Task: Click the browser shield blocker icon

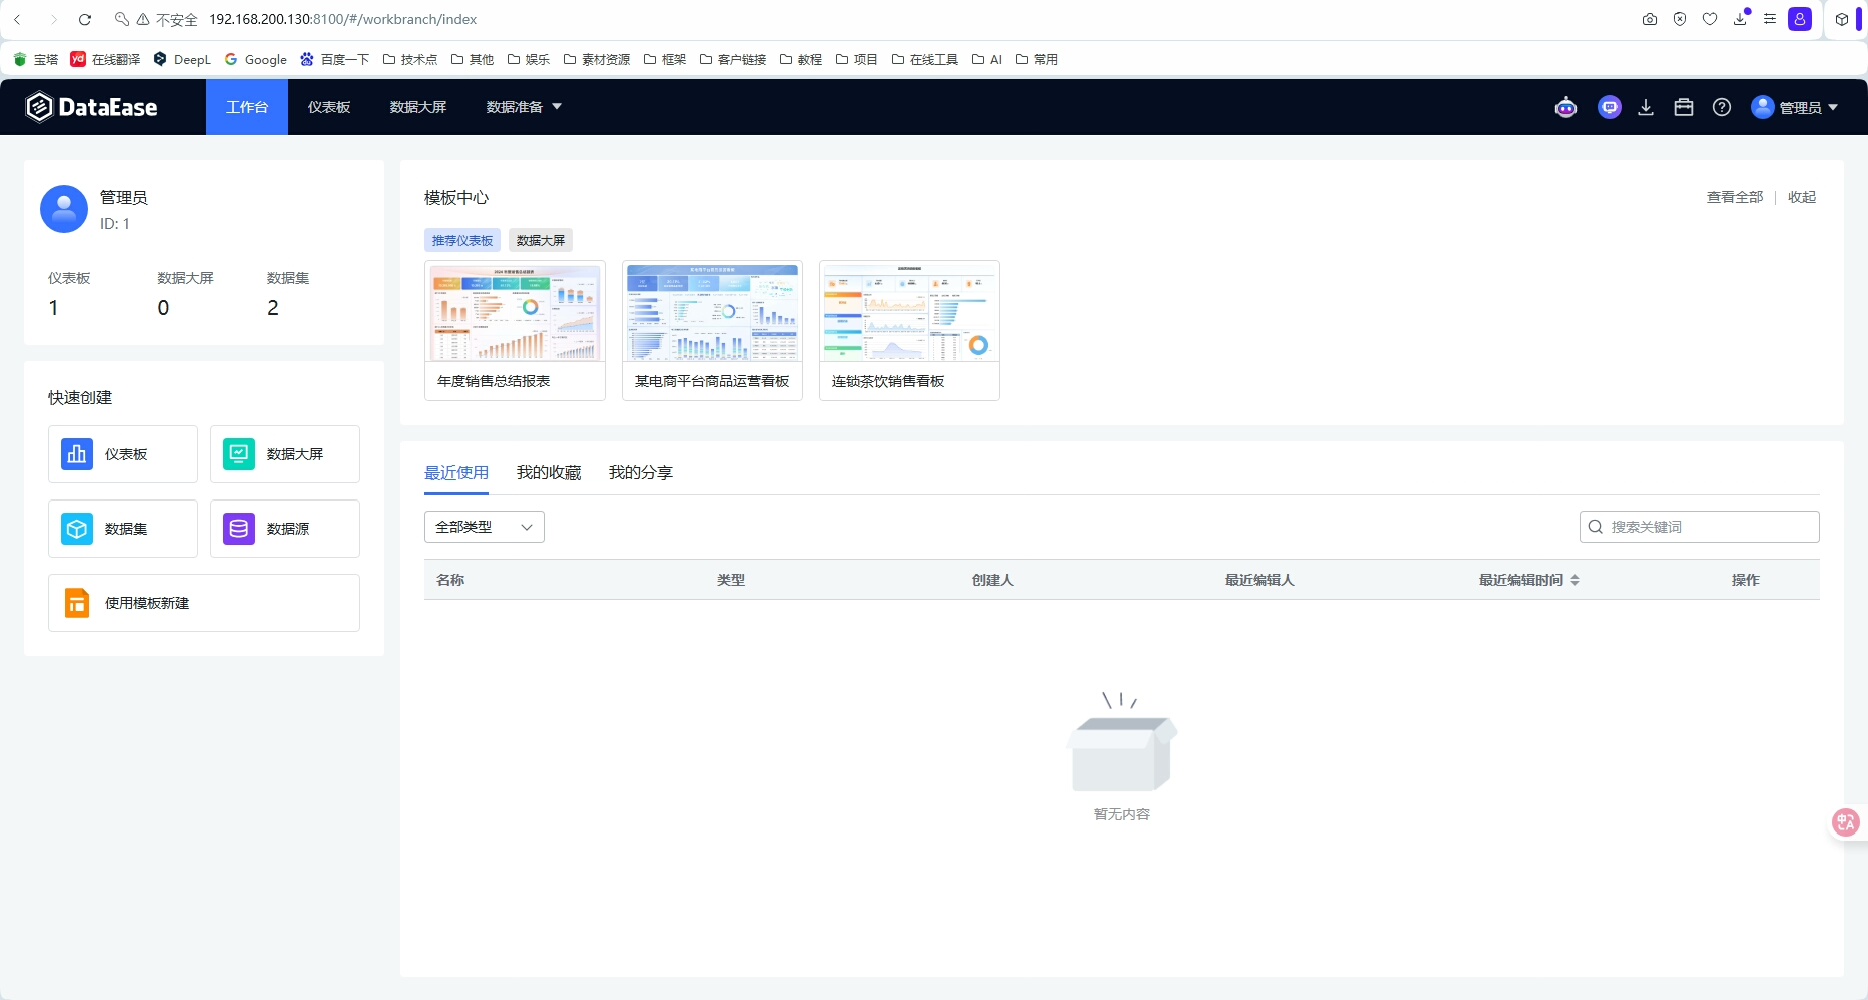Action: 1680,19
